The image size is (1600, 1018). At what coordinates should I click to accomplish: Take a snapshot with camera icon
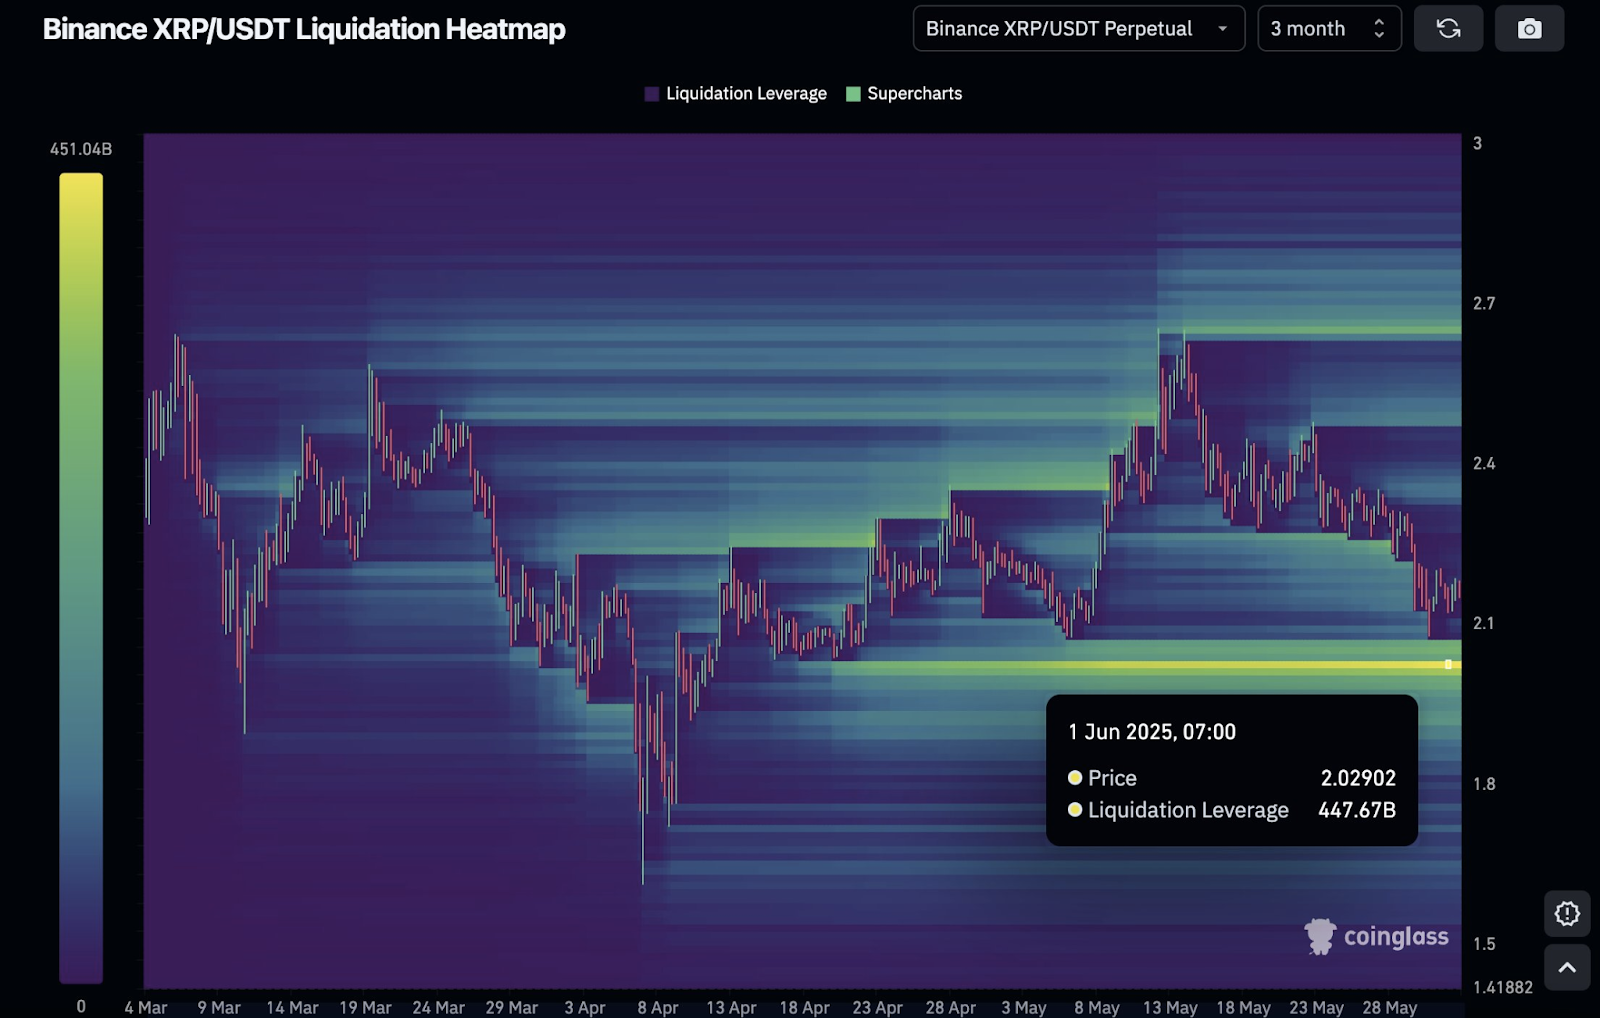pos(1529,29)
